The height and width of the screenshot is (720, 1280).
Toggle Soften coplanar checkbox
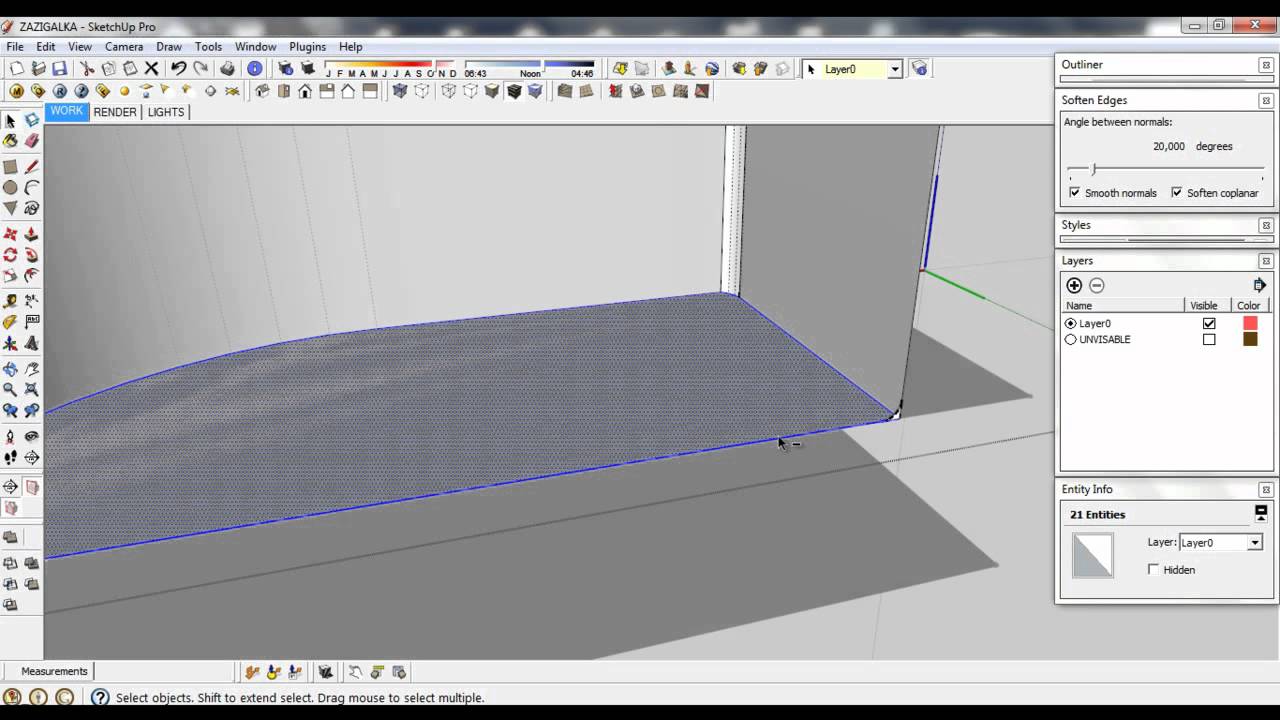1176,193
